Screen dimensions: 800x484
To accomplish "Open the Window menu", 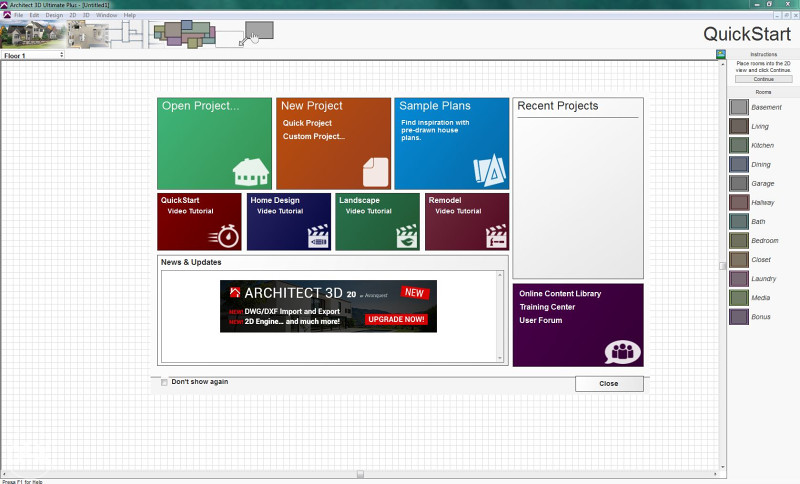I will point(106,15).
